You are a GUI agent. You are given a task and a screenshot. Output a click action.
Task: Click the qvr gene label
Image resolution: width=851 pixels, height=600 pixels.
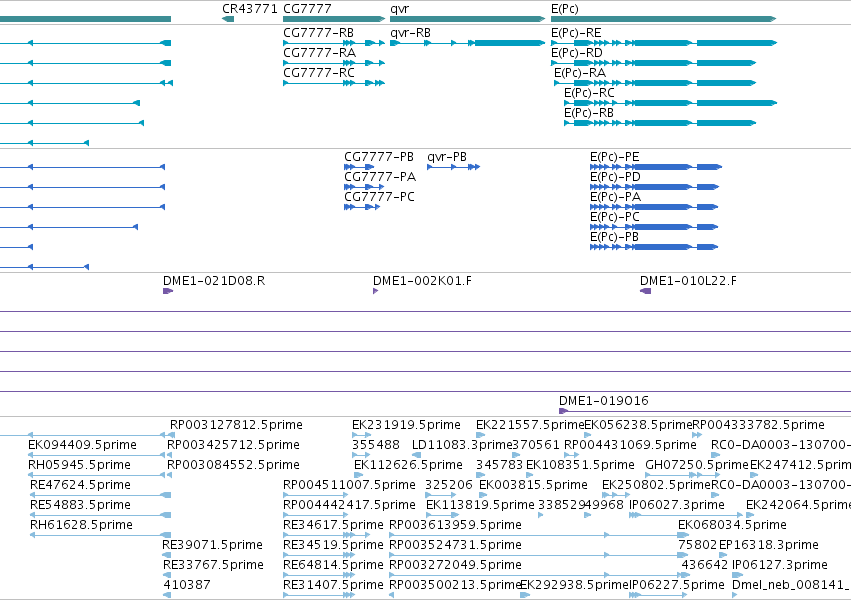click(399, 9)
